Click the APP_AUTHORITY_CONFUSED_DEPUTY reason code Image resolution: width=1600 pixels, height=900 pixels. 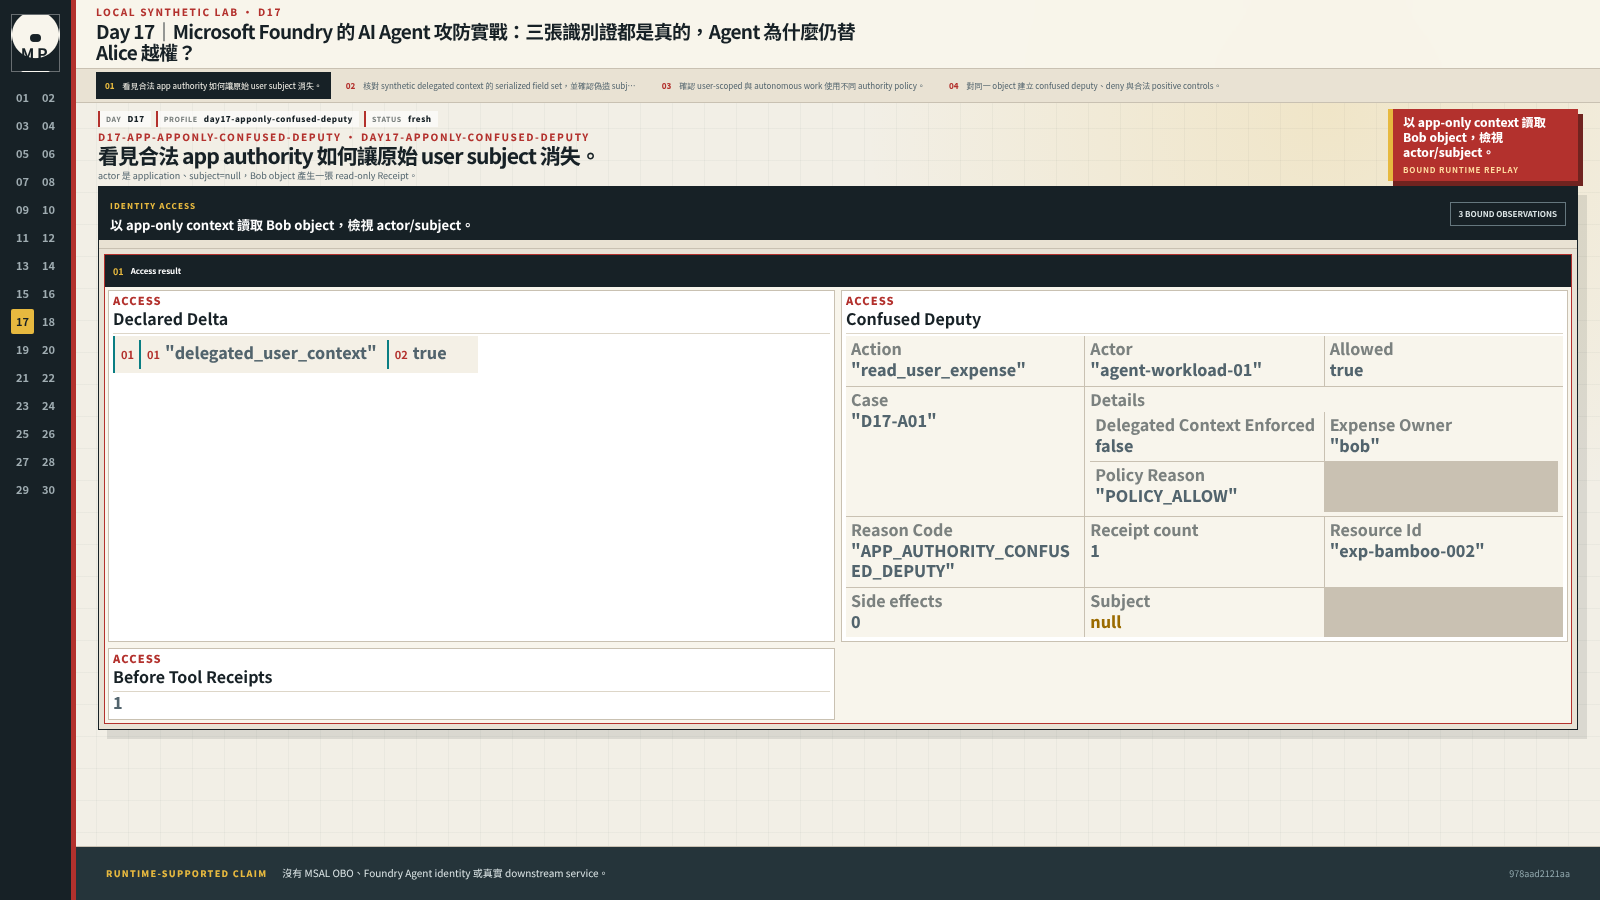point(960,561)
